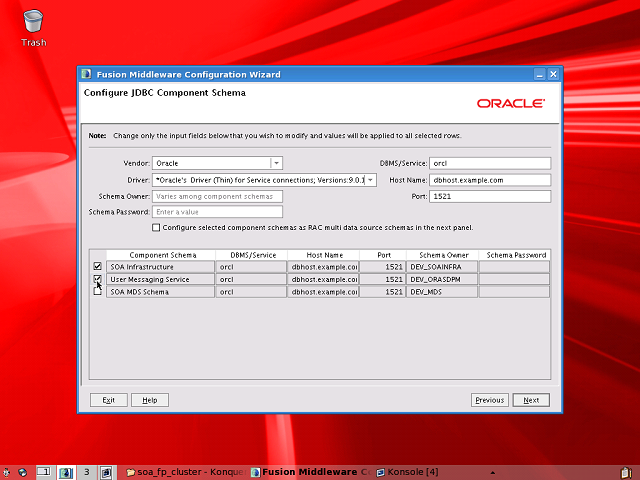Viewport: 640px width, 480px height.
Task: Open the KDE application launcher menu icon
Action: 6,472
